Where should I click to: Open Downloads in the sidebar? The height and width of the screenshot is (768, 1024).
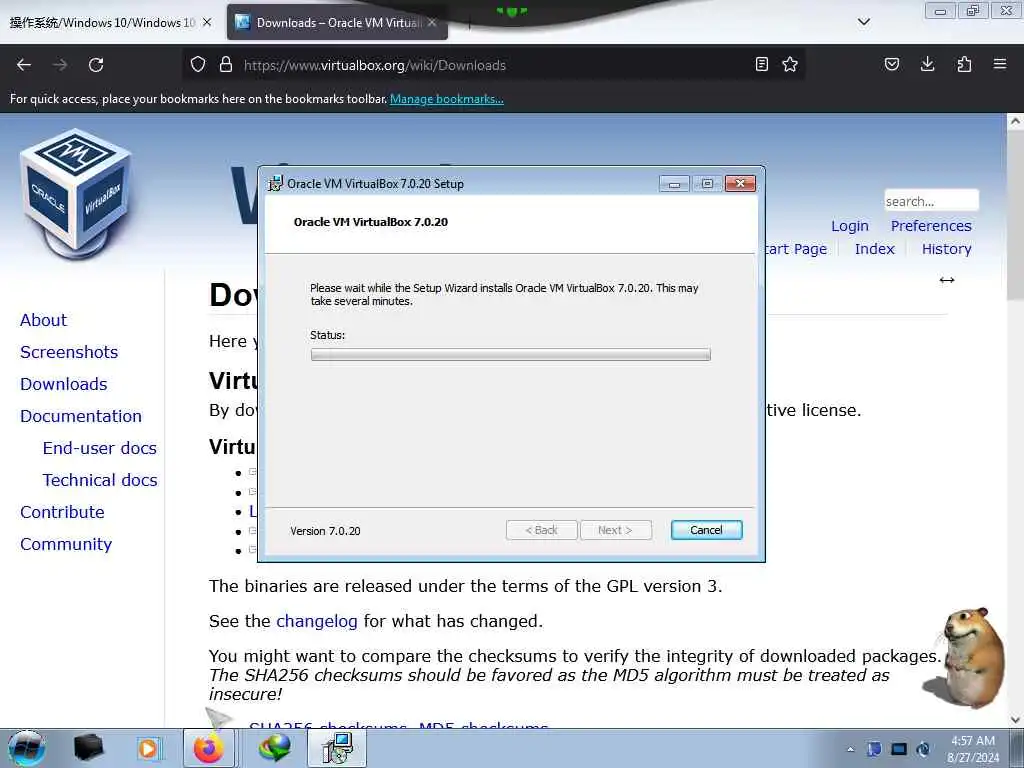64,384
